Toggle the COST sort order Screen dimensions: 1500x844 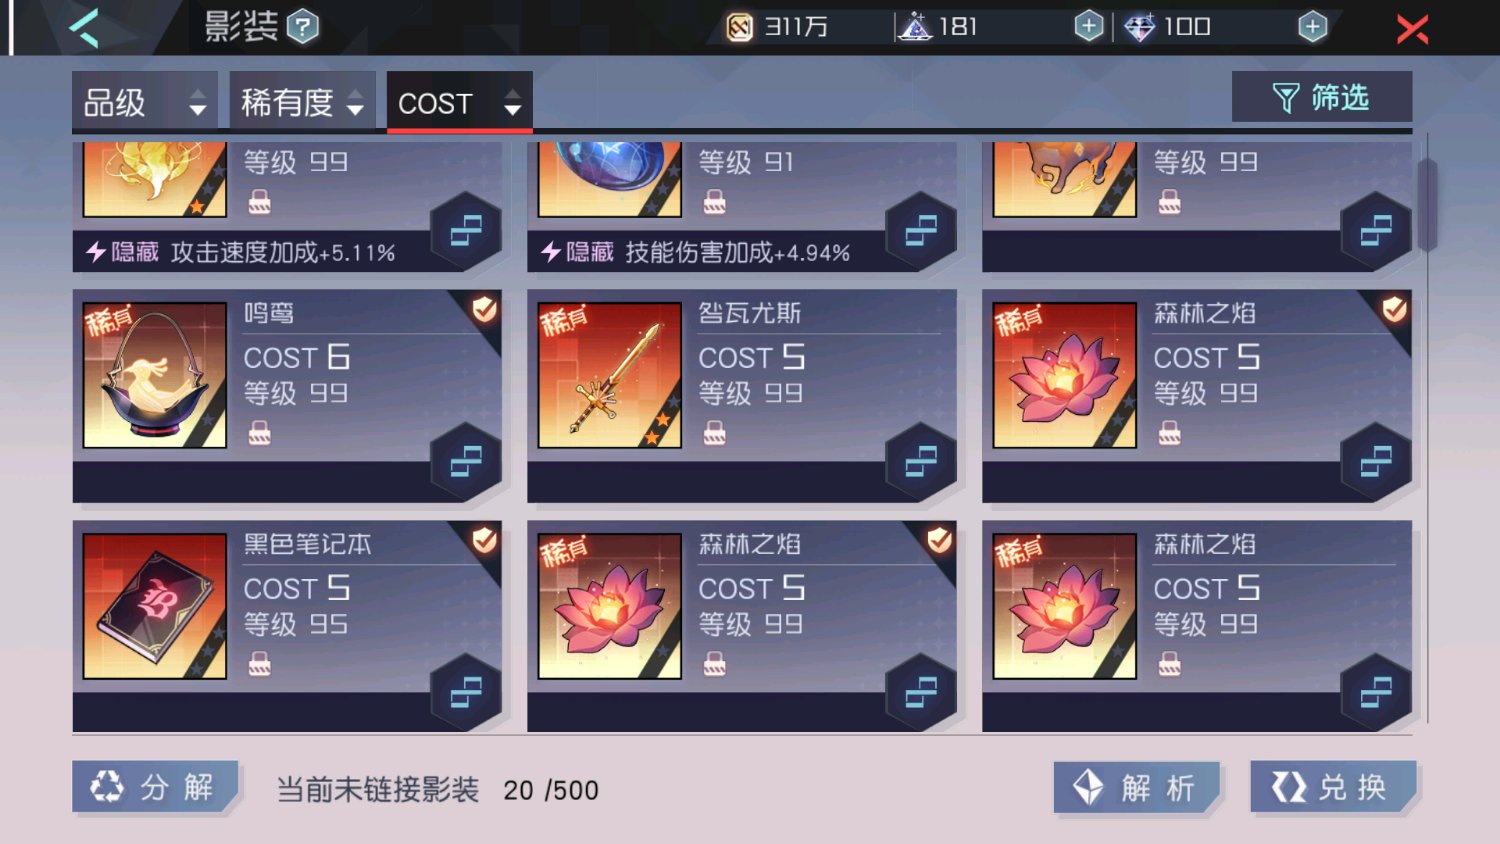coord(459,102)
